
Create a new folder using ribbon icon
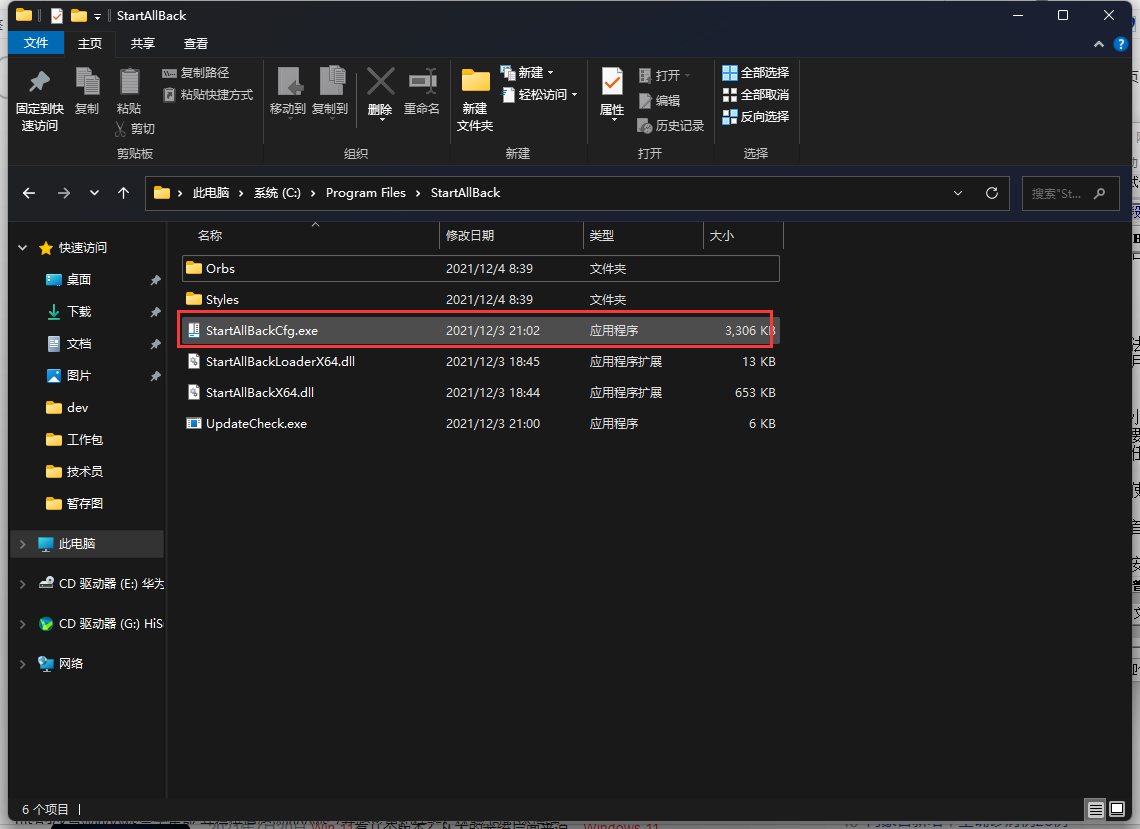point(475,82)
